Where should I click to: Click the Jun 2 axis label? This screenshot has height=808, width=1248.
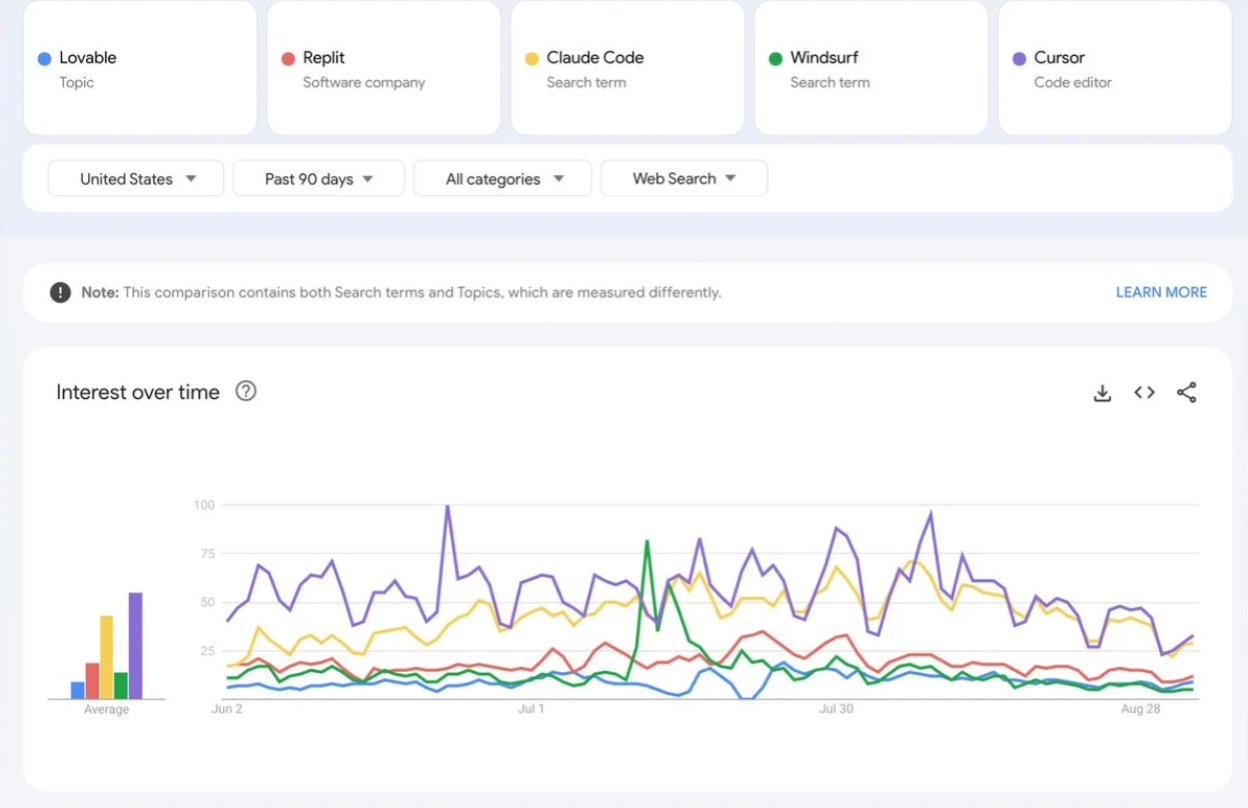227,709
